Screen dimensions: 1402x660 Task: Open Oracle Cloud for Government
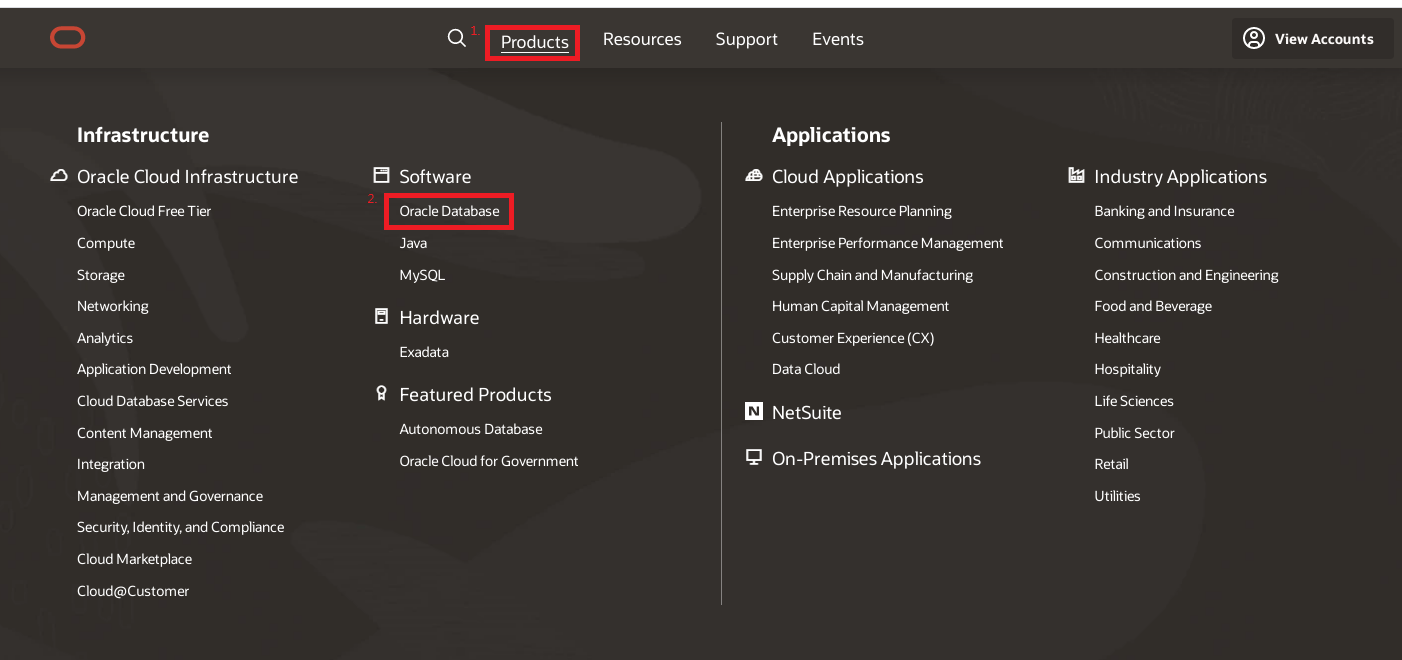click(489, 461)
